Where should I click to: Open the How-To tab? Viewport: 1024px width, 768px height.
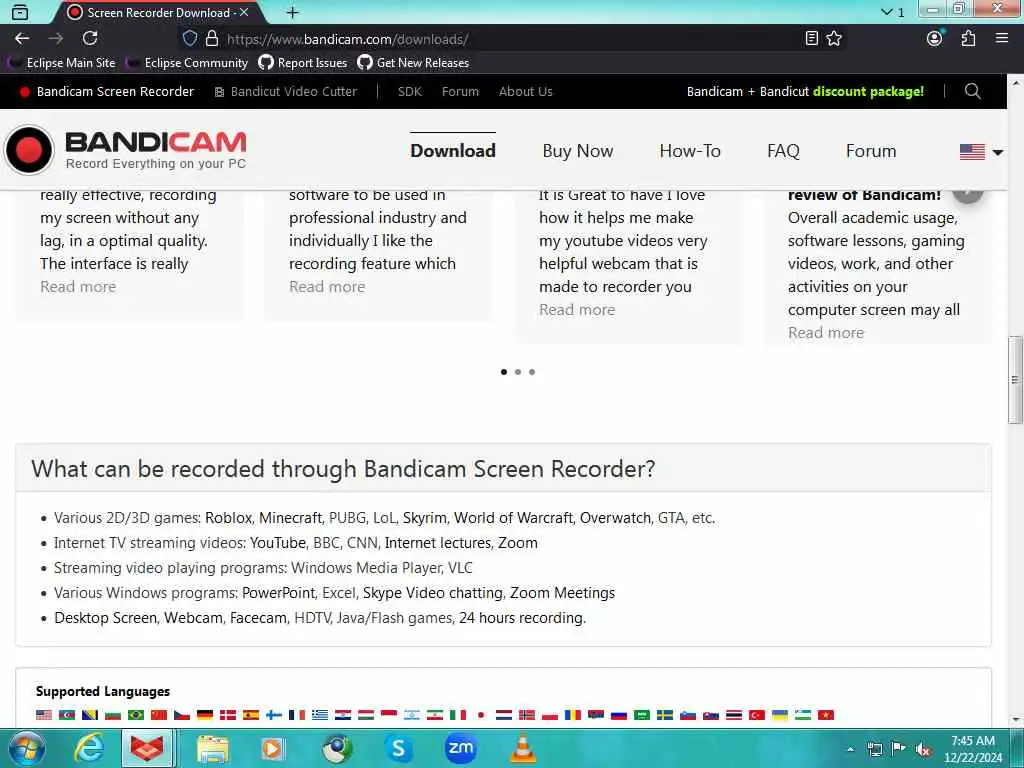tap(690, 151)
